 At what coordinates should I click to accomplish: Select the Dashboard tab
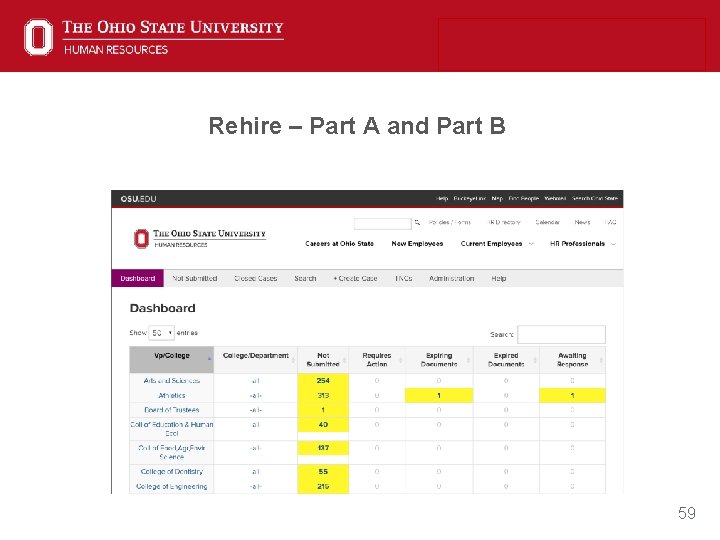(x=137, y=278)
